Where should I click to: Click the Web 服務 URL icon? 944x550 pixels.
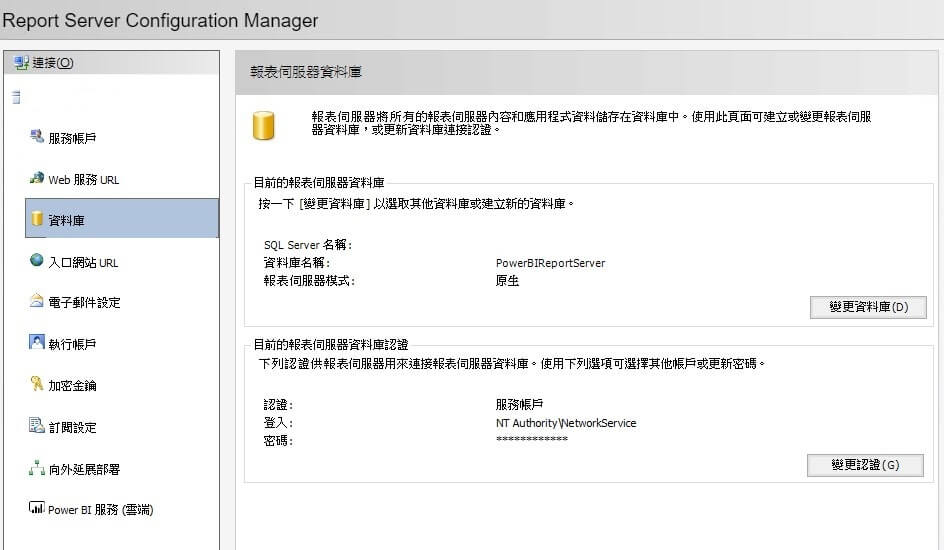37,179
